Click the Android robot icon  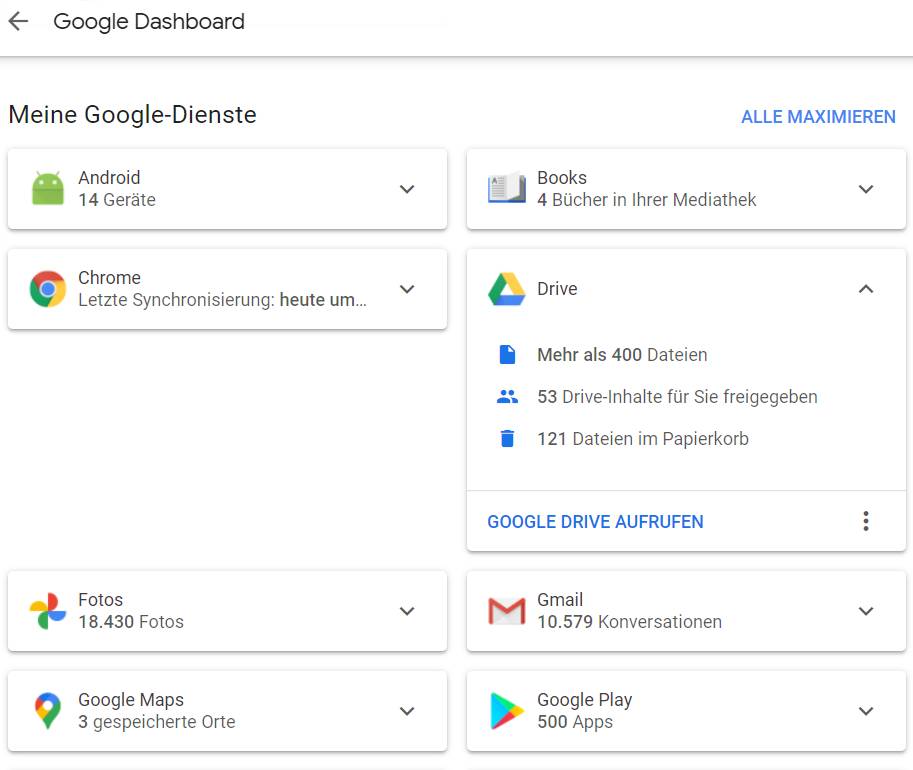47,189
